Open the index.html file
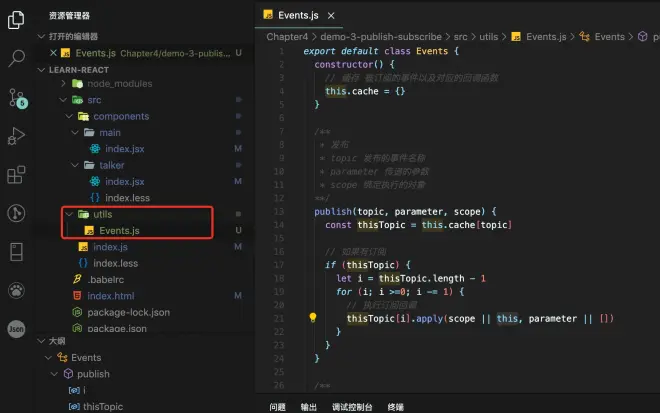660x413 pixels. (x=111, y=296)
